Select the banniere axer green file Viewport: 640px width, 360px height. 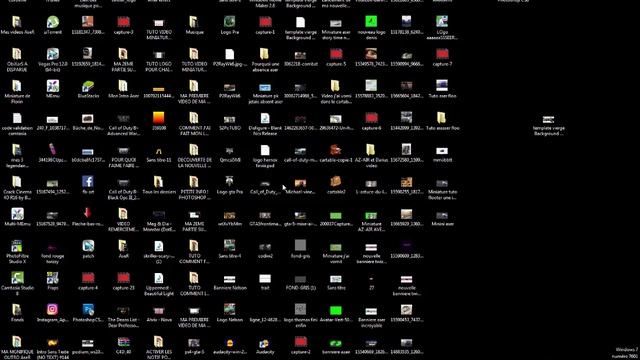pyautogui.click(x=336, y=343)
